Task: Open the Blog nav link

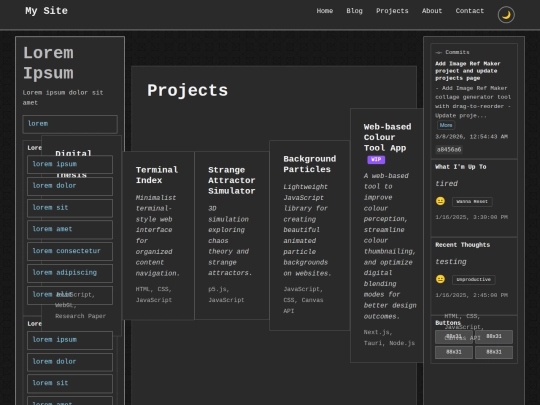Action: (354, 11)
